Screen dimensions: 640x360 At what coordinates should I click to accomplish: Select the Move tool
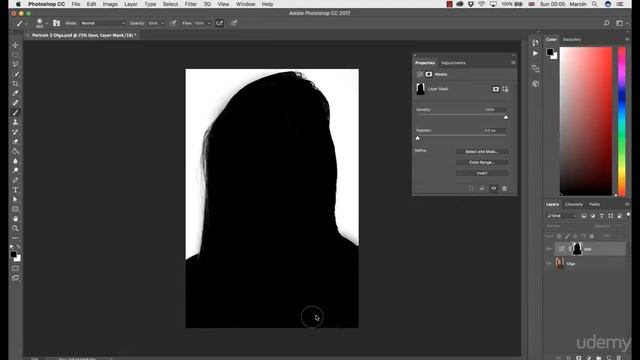(16, 45)
